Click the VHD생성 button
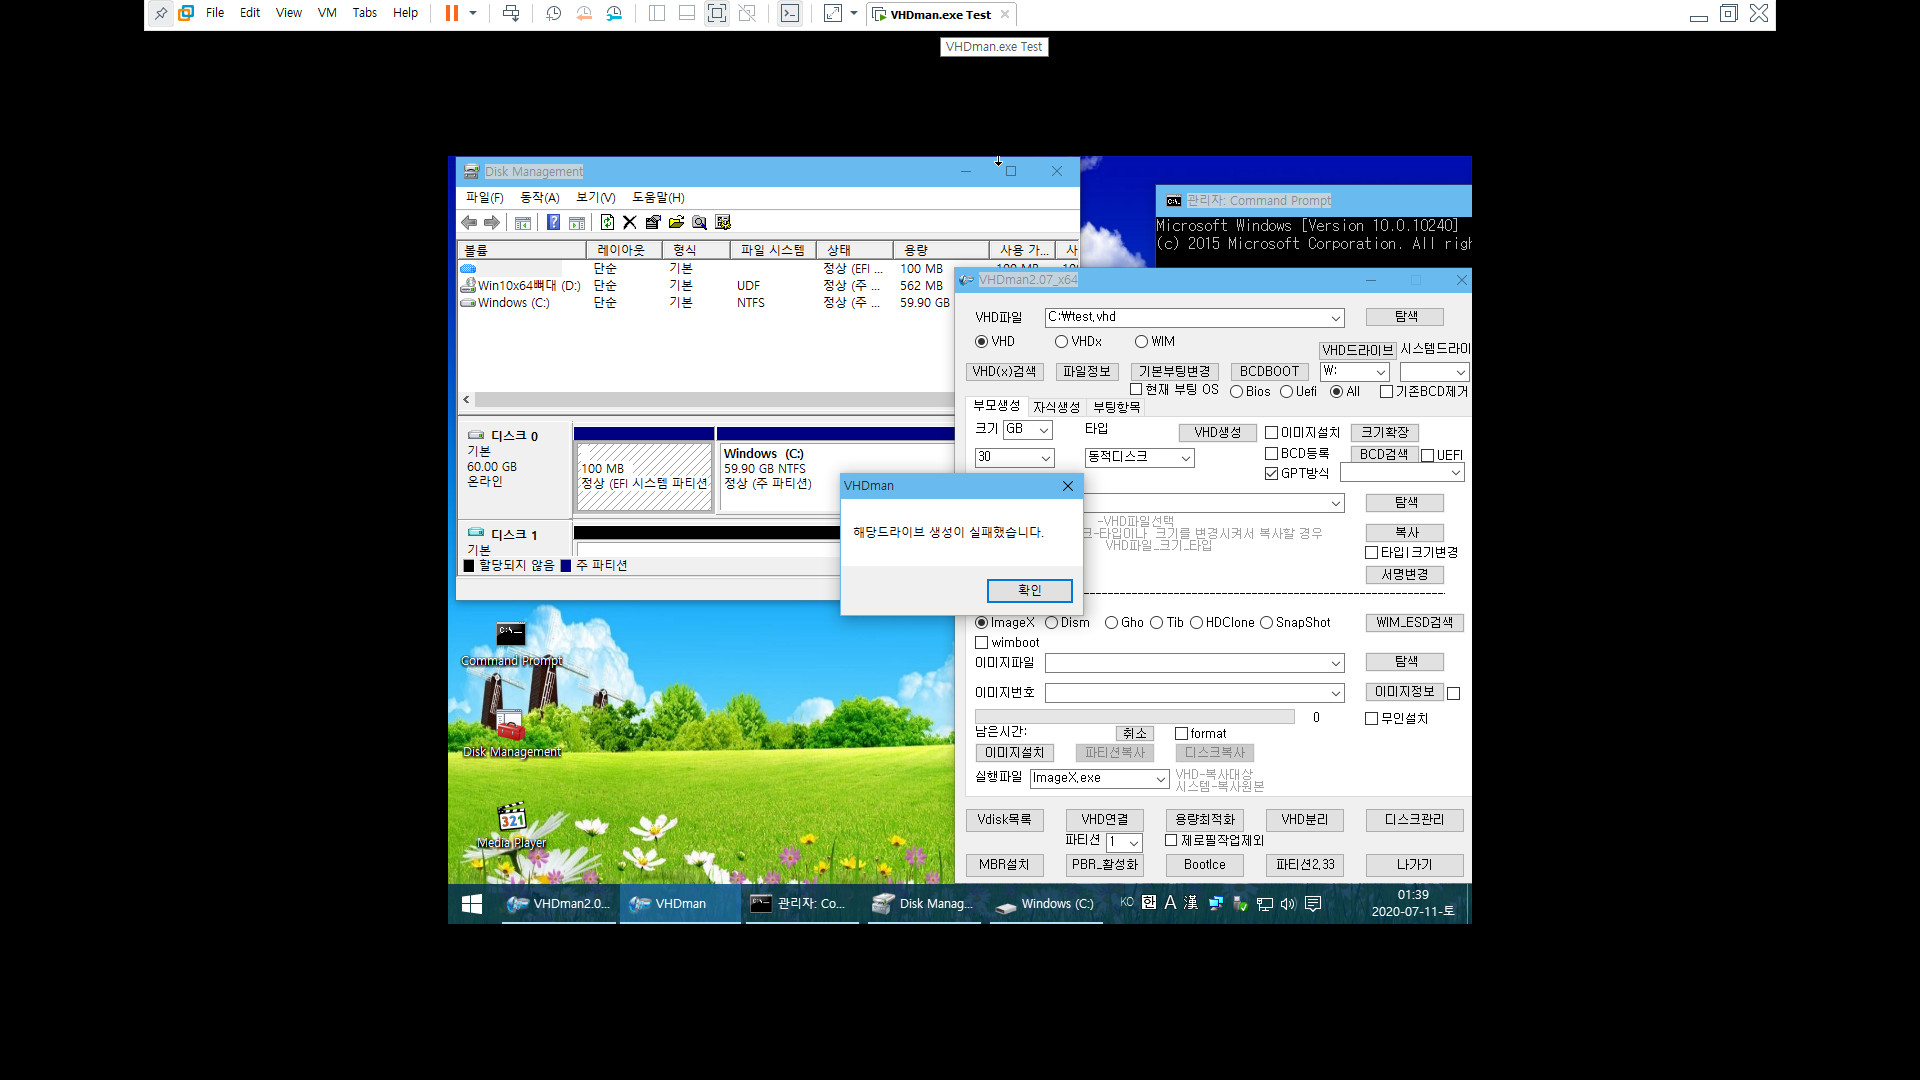1920x1080 pixels. click(1217, 433)
